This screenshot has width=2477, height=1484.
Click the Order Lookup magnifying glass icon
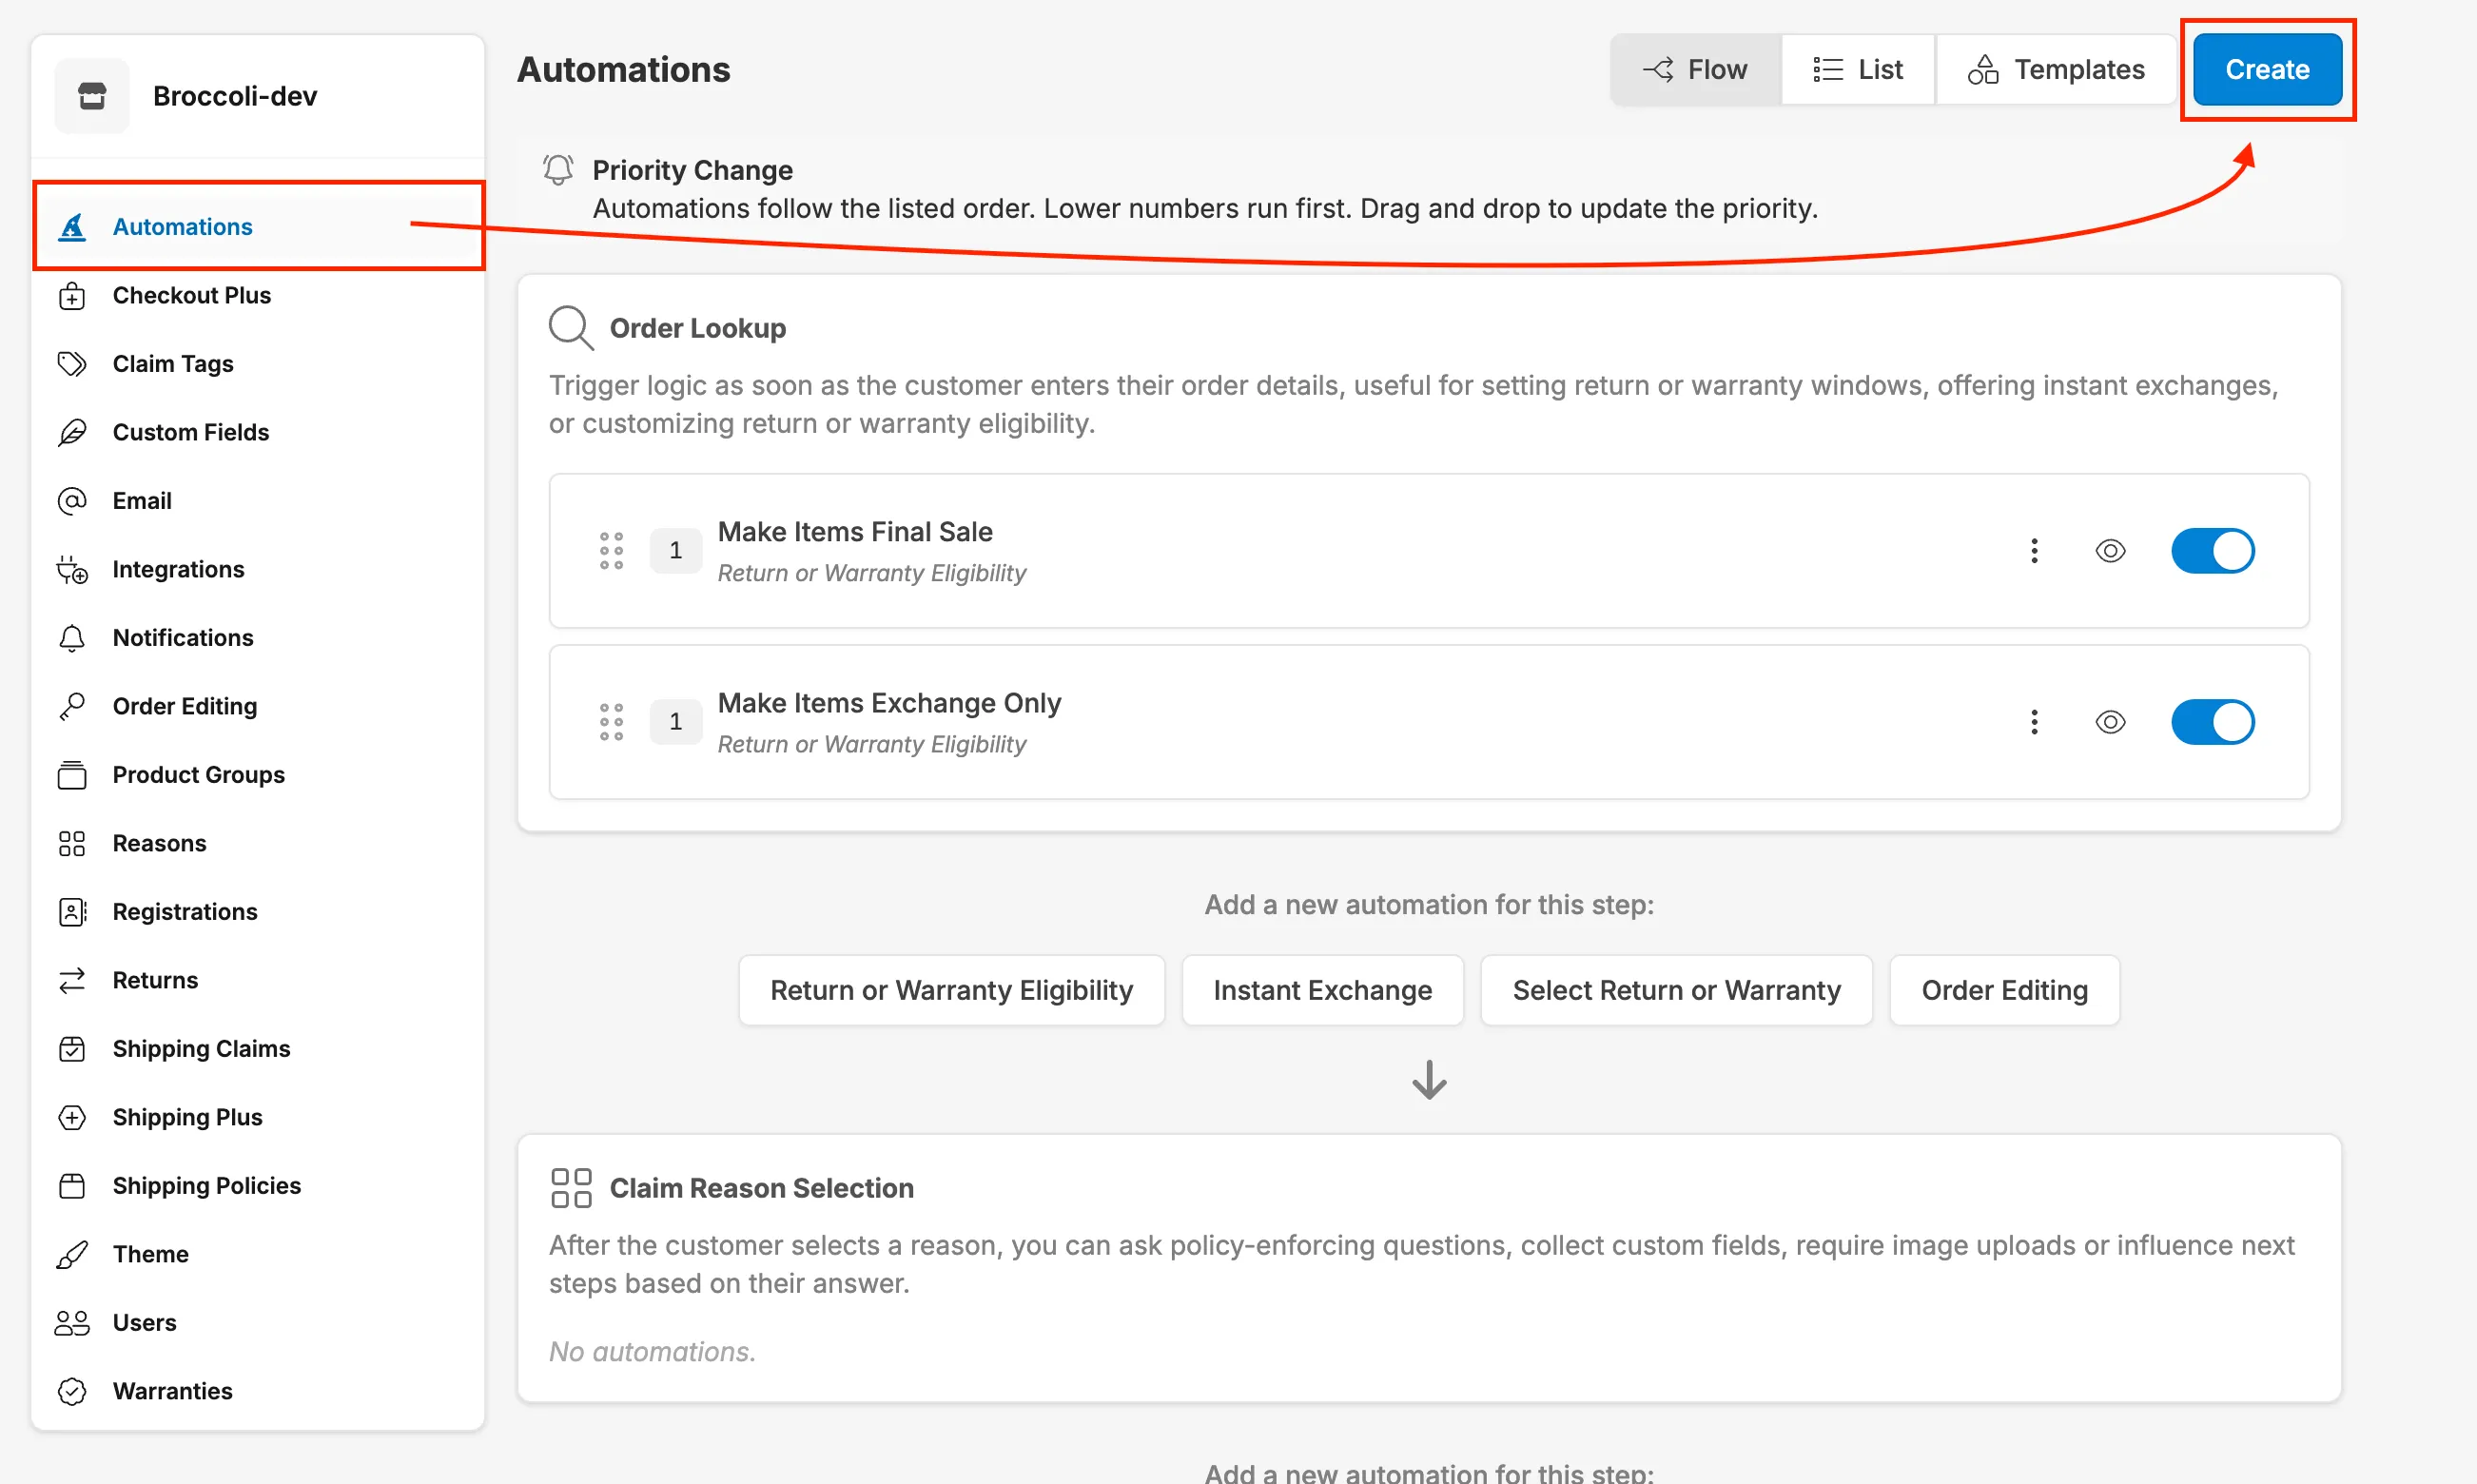570,327
